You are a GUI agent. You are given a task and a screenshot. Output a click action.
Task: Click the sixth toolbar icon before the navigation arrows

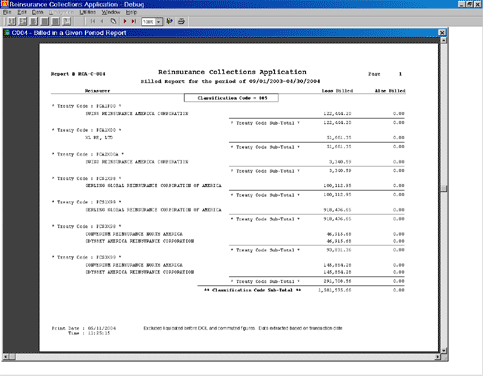[x=67, y=21]
